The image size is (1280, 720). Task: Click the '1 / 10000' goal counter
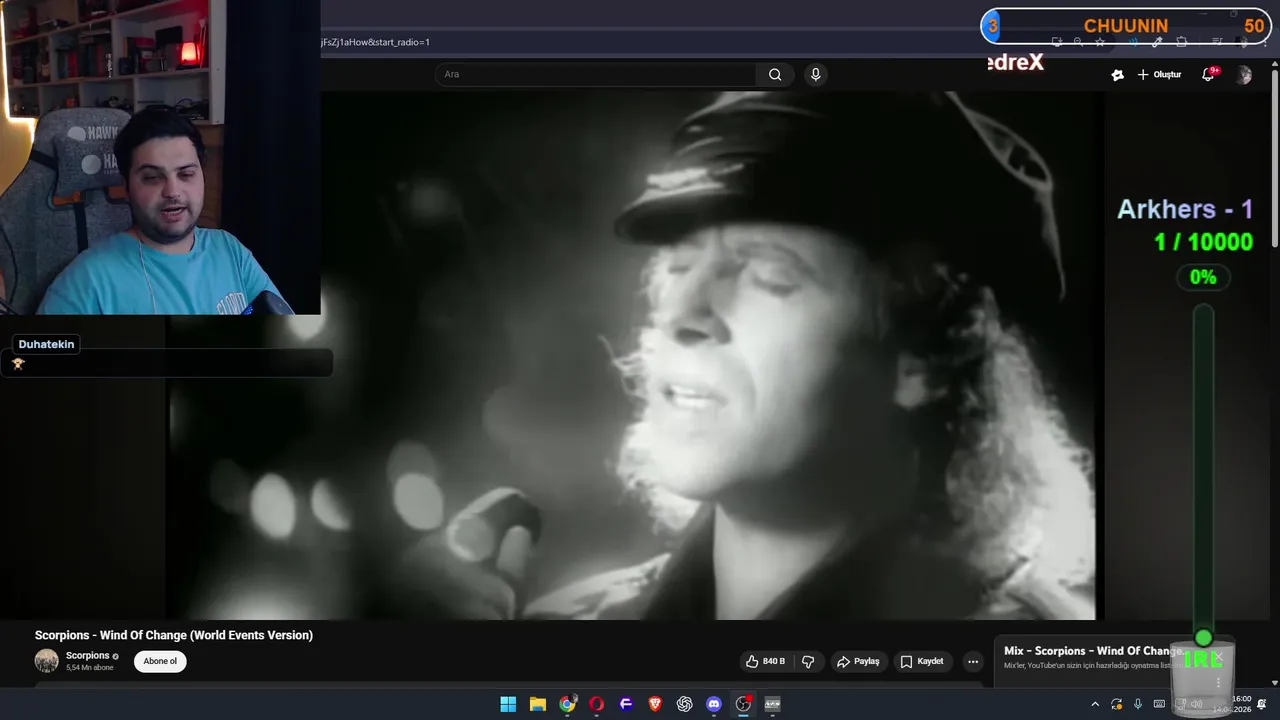point(1203,242)
